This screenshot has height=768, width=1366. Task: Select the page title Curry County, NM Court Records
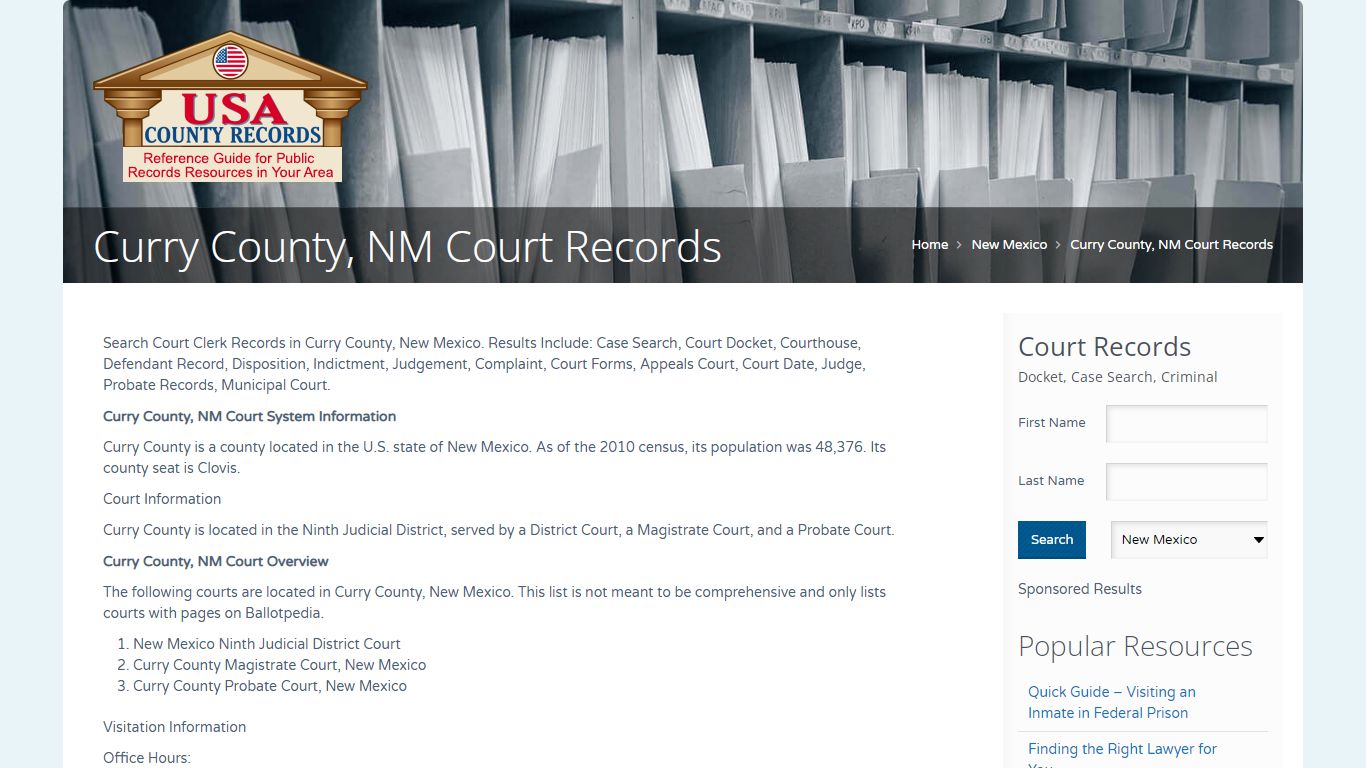(x=407, y=247)
